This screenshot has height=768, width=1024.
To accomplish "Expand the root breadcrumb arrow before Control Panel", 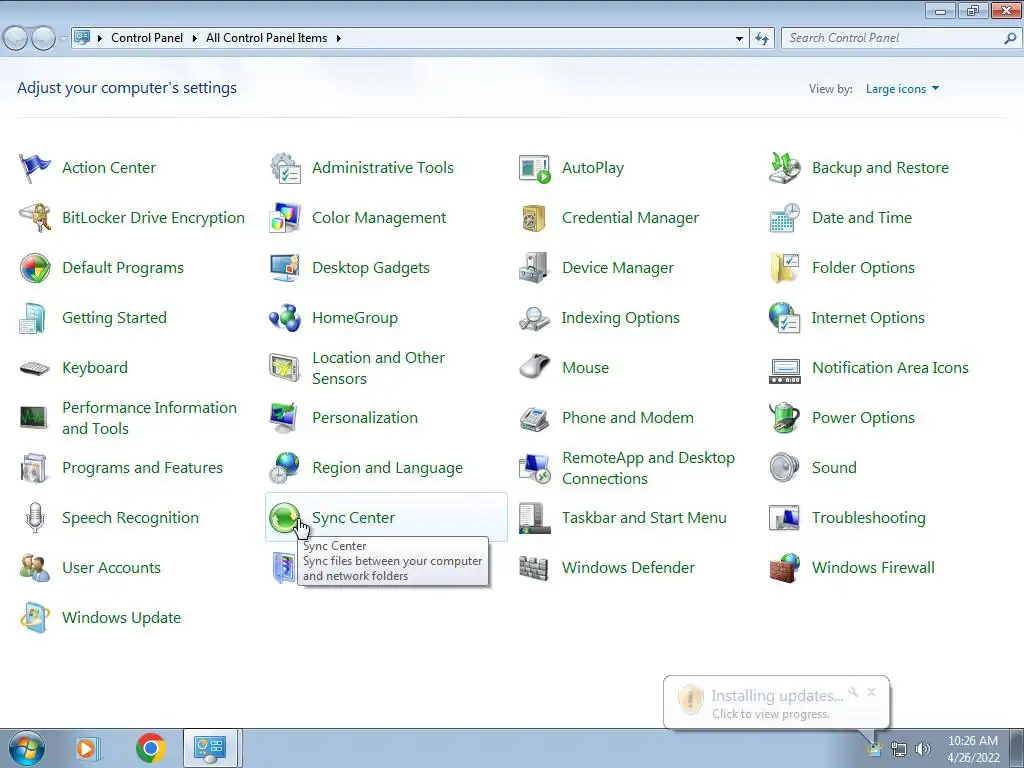I will click(x=100, y=39).
